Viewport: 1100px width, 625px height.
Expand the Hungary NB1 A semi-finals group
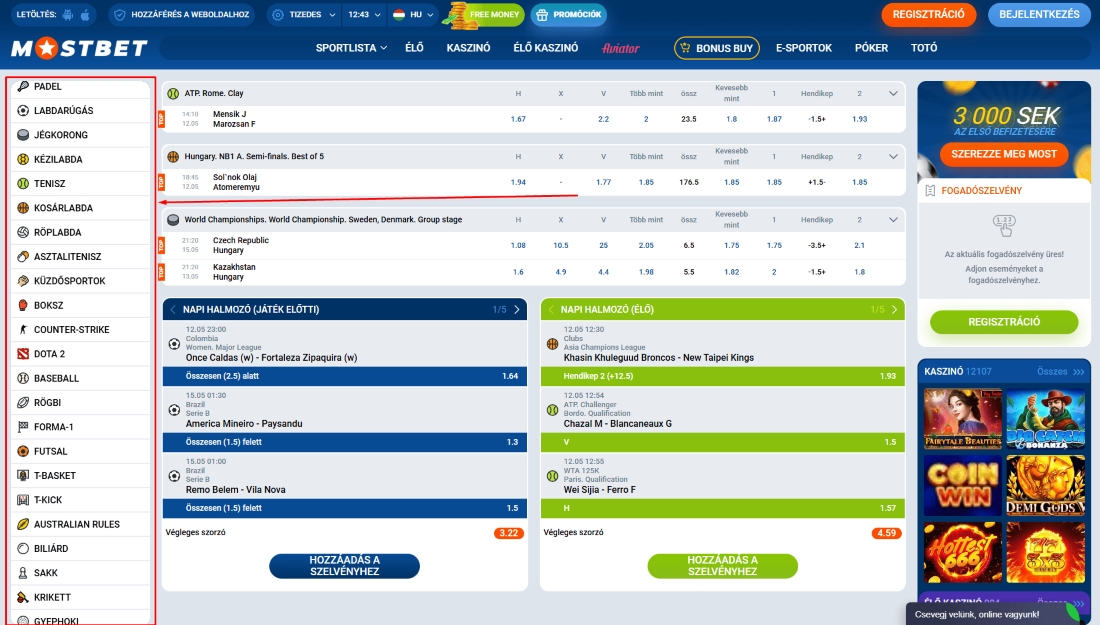(x=893, y=156)
